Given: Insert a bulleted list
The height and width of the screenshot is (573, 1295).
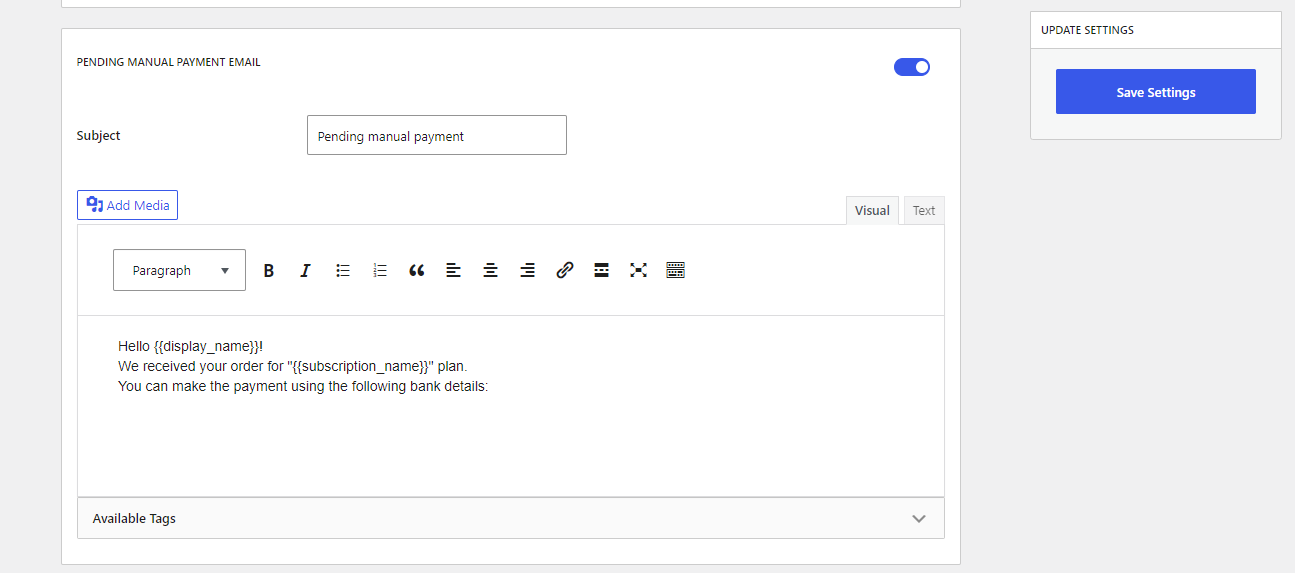Looking at the screenshot, I should point(343,270).
